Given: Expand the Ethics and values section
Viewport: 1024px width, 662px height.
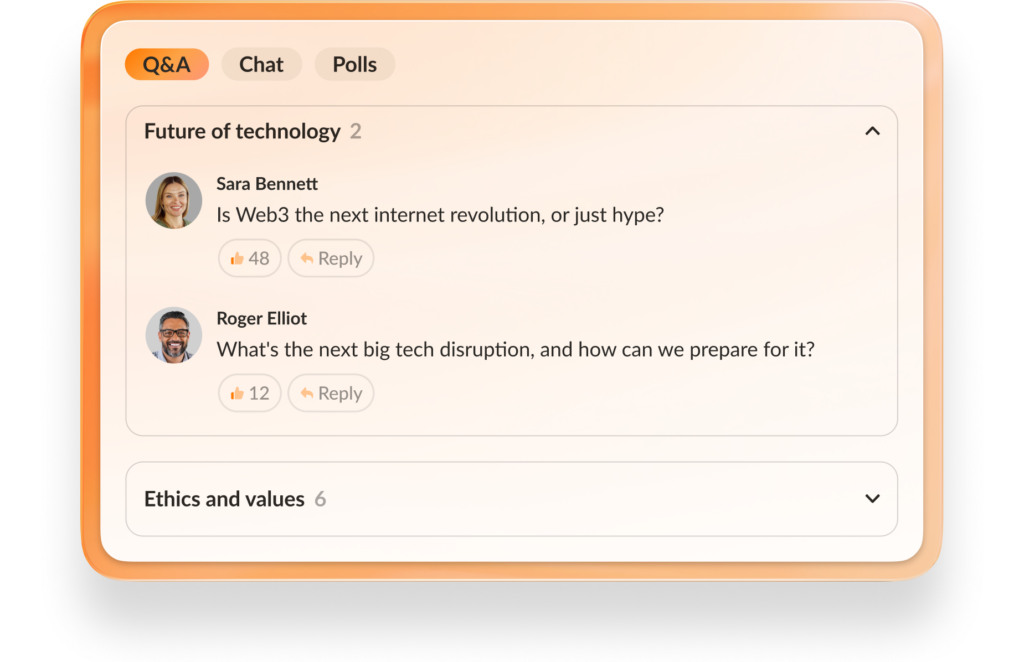Looking at the screenshot, I should pyautogui.click(x=872, y=498).
